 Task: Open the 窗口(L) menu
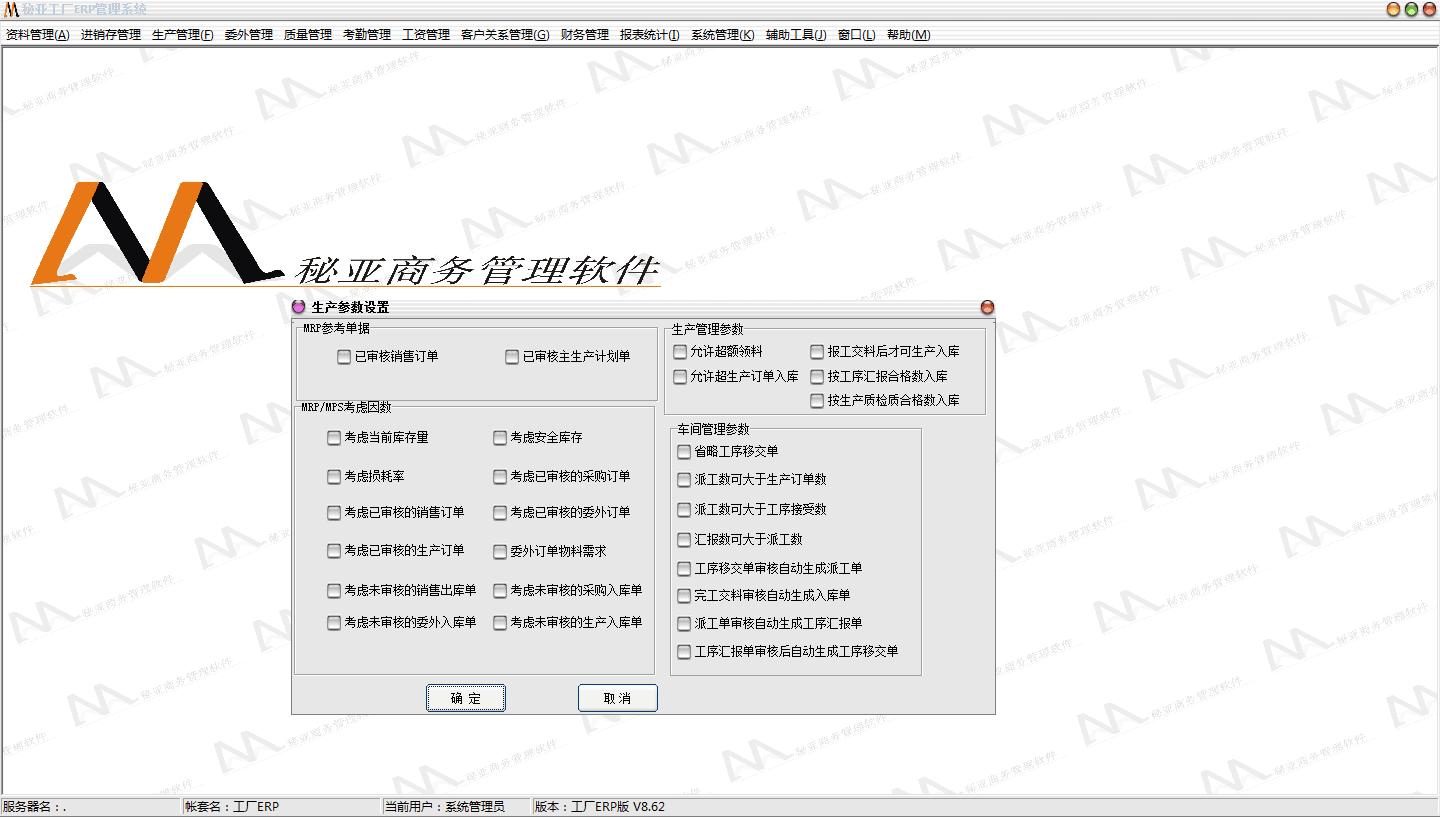pos(857,35)
